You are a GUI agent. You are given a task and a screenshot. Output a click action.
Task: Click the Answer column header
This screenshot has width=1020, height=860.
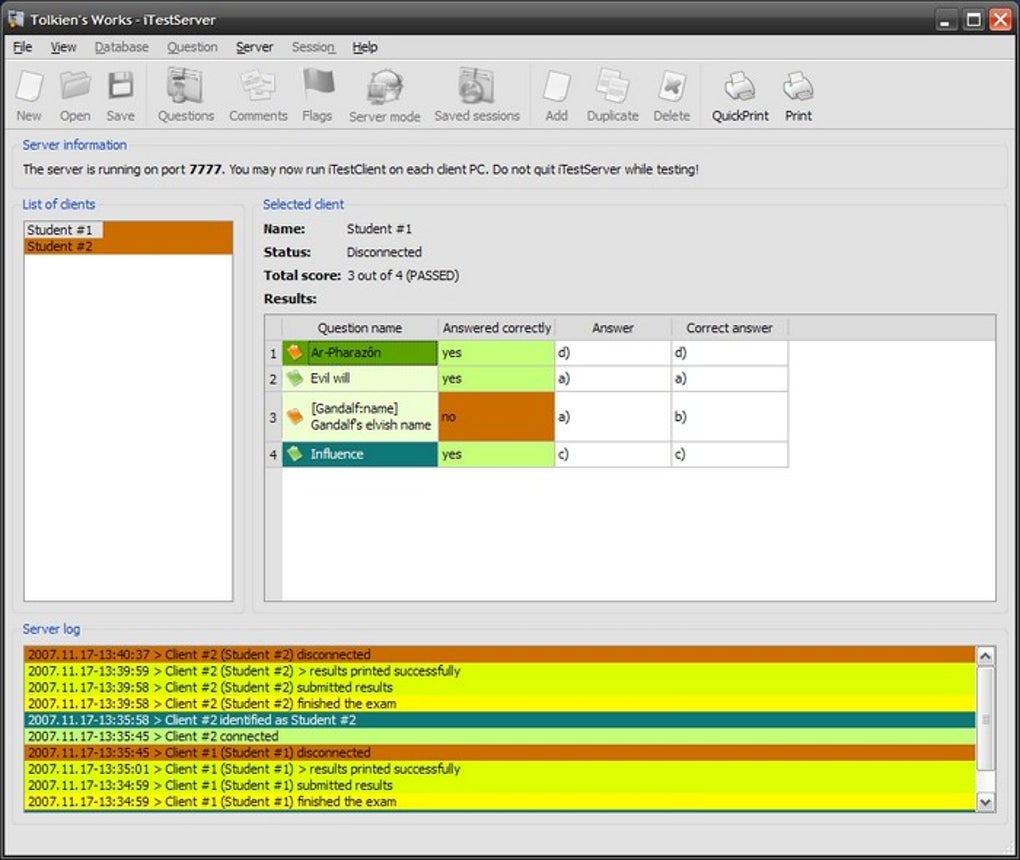point(613,328)
